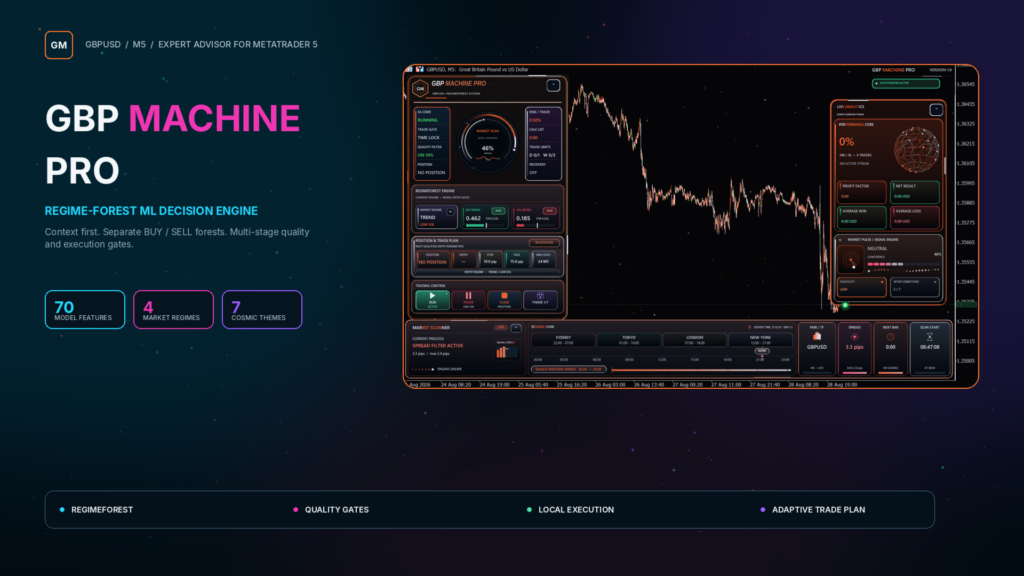1024x576 pixels.
Task: Select the New York session tab
Action: click(761, 340)
